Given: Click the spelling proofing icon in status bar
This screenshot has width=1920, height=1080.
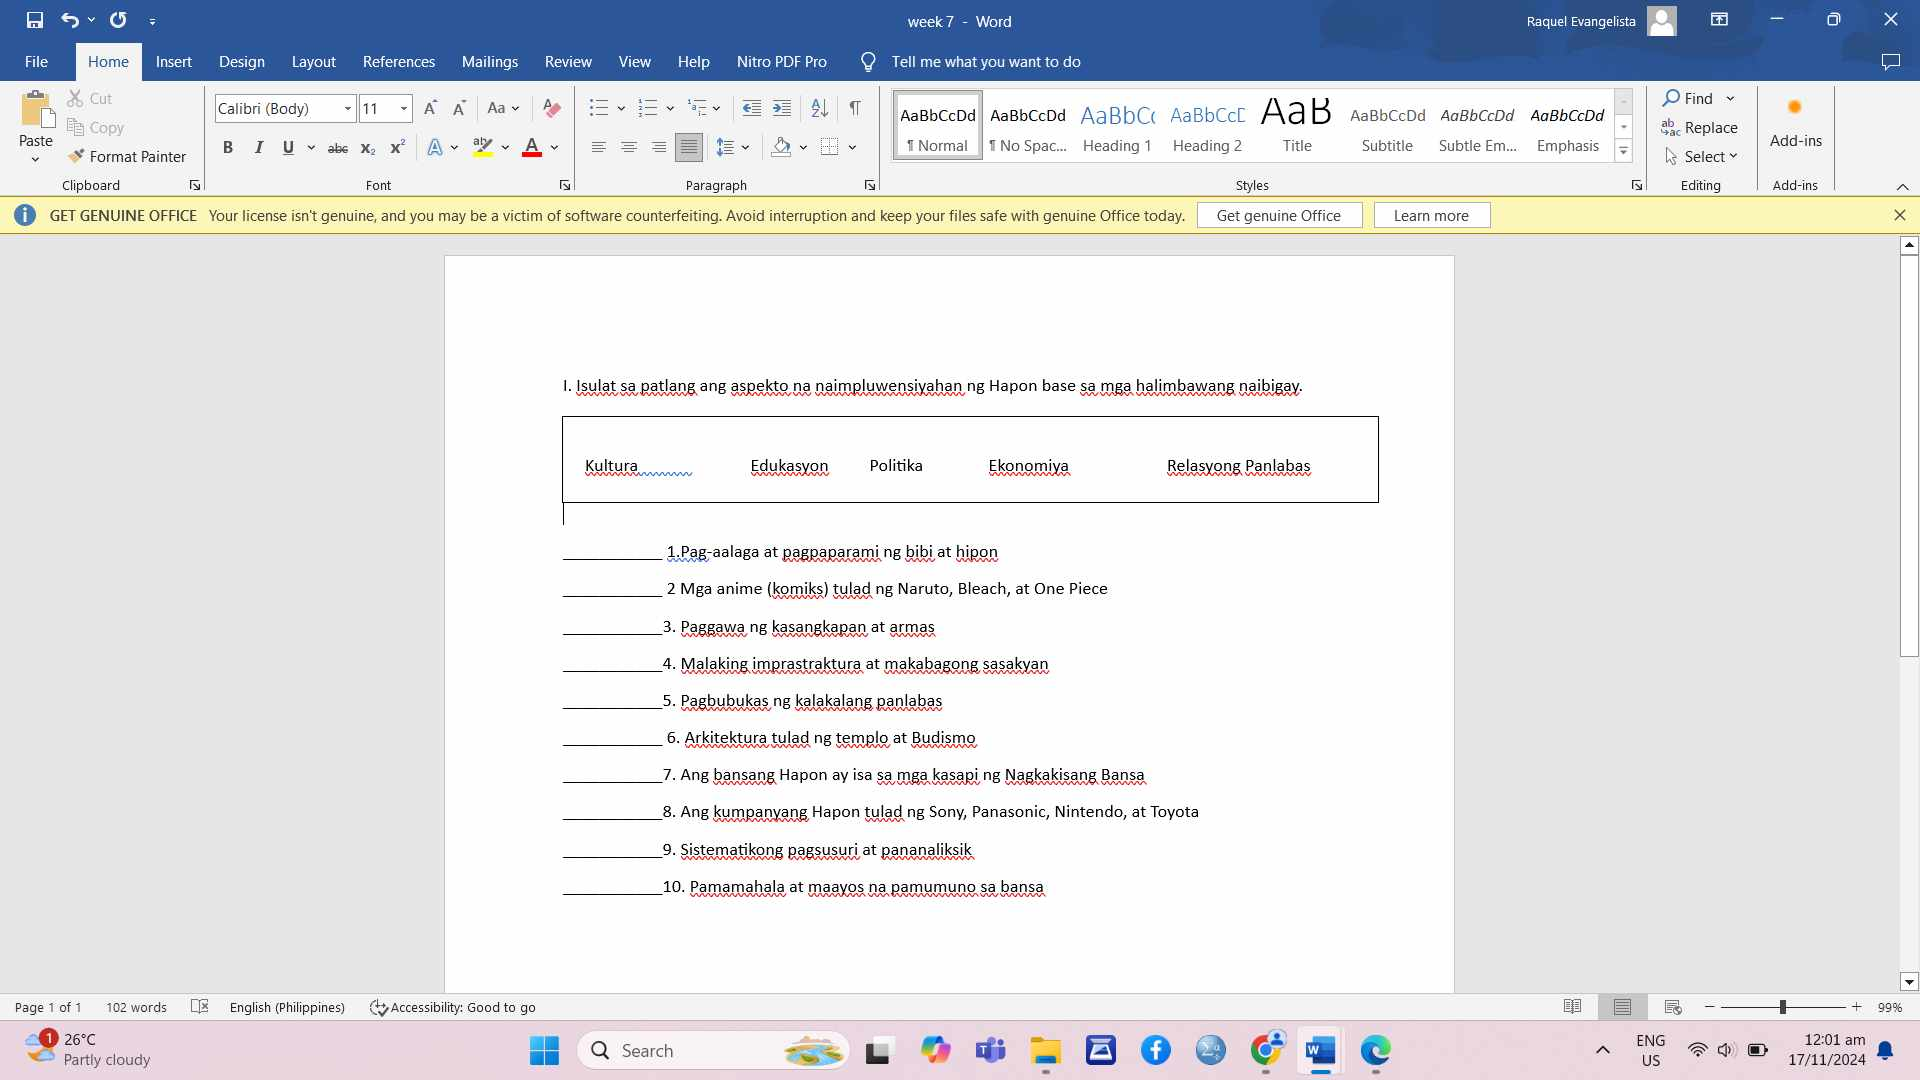Looking at the screenshot, I should click(200, 1007).
